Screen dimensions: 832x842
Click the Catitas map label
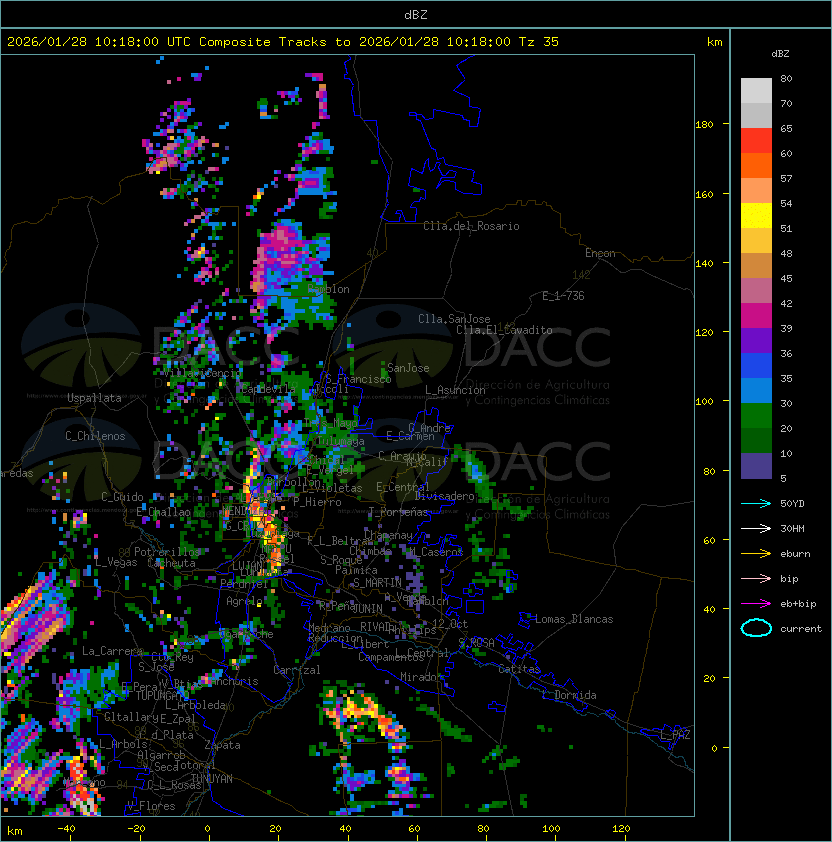click(x=519, y=669)
